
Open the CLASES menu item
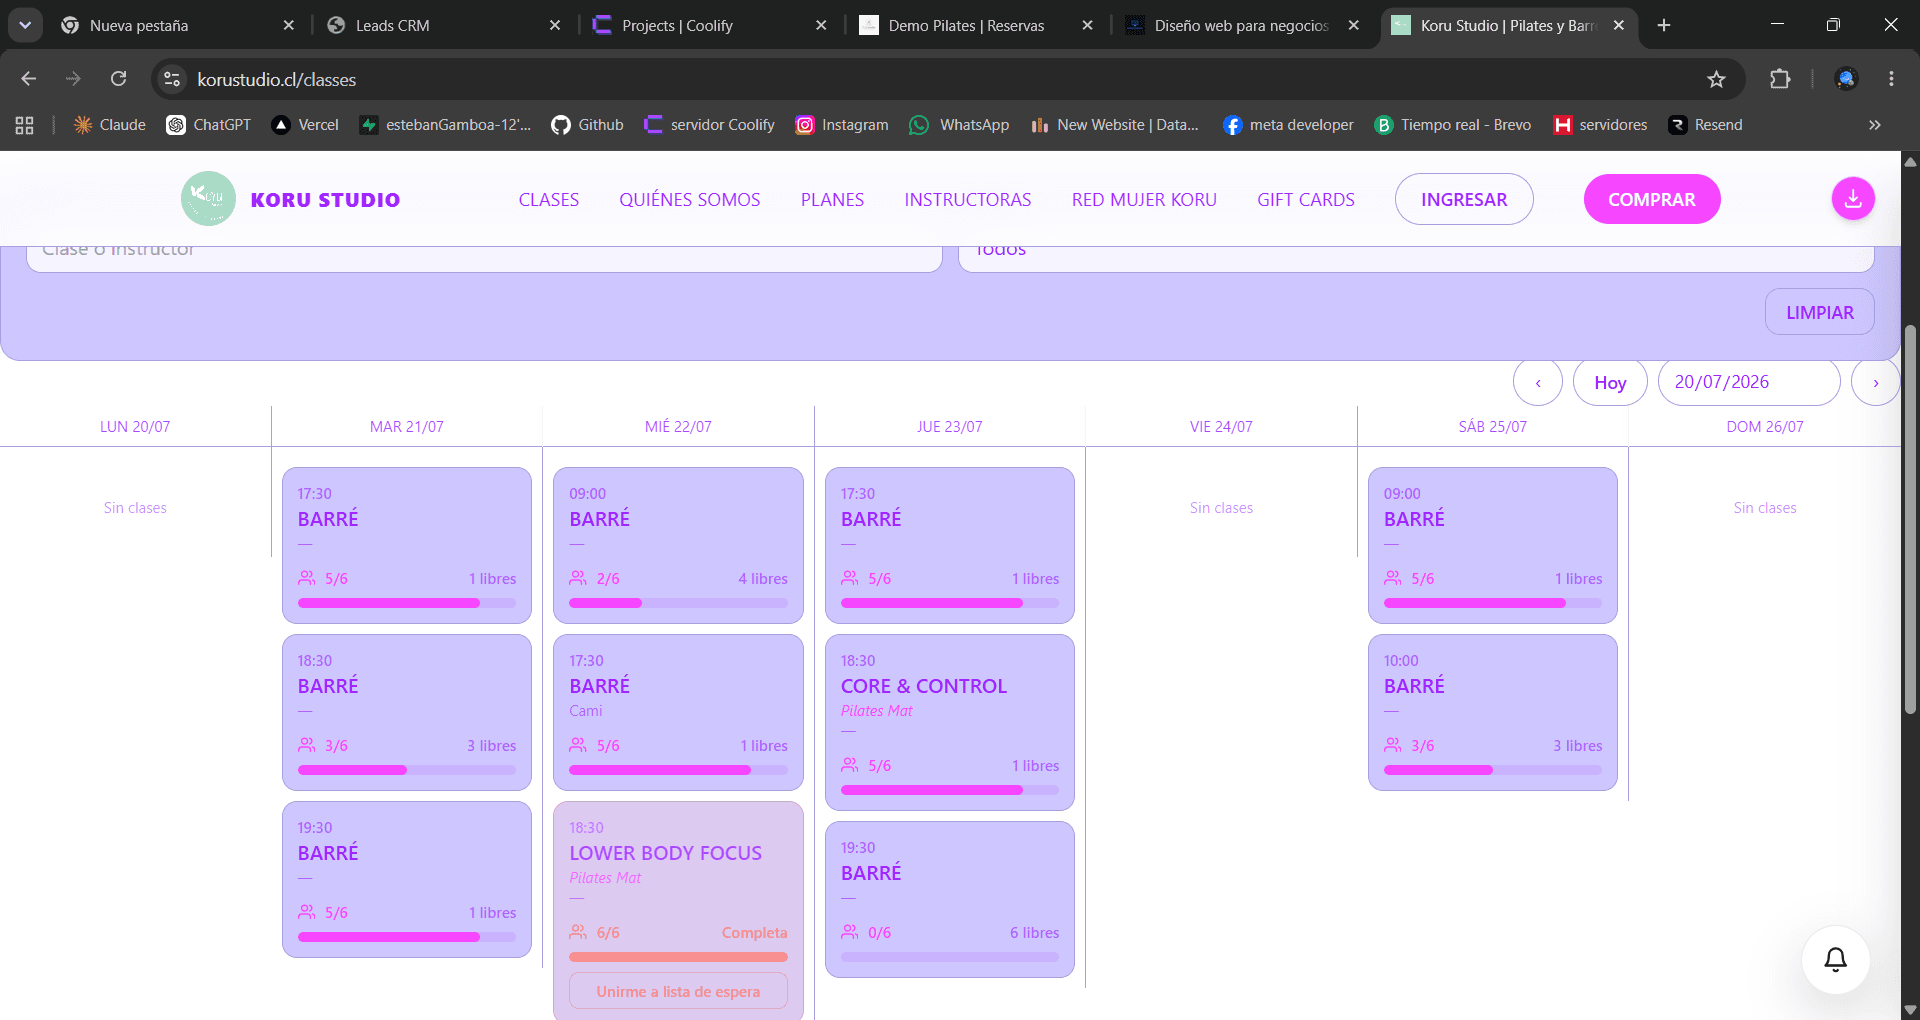[x=549, y=200]
